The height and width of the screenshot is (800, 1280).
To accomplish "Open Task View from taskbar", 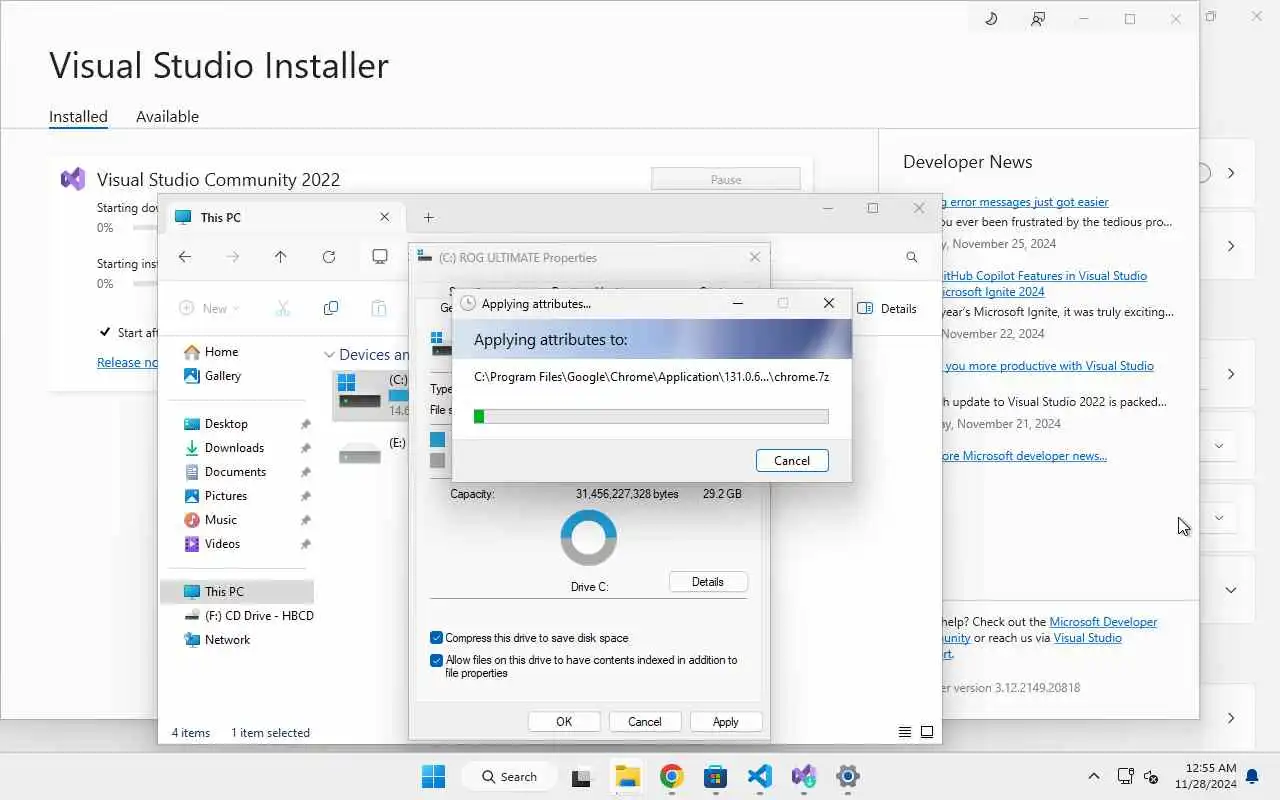I will 582,776.
